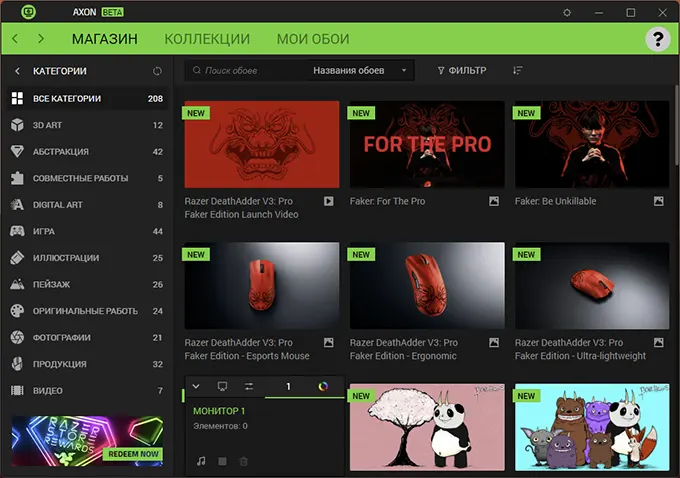Open the Faker Edition Ergonomic thumbnail
The height and width of the screenshot is (478, 680).
(x=427, y=286)
